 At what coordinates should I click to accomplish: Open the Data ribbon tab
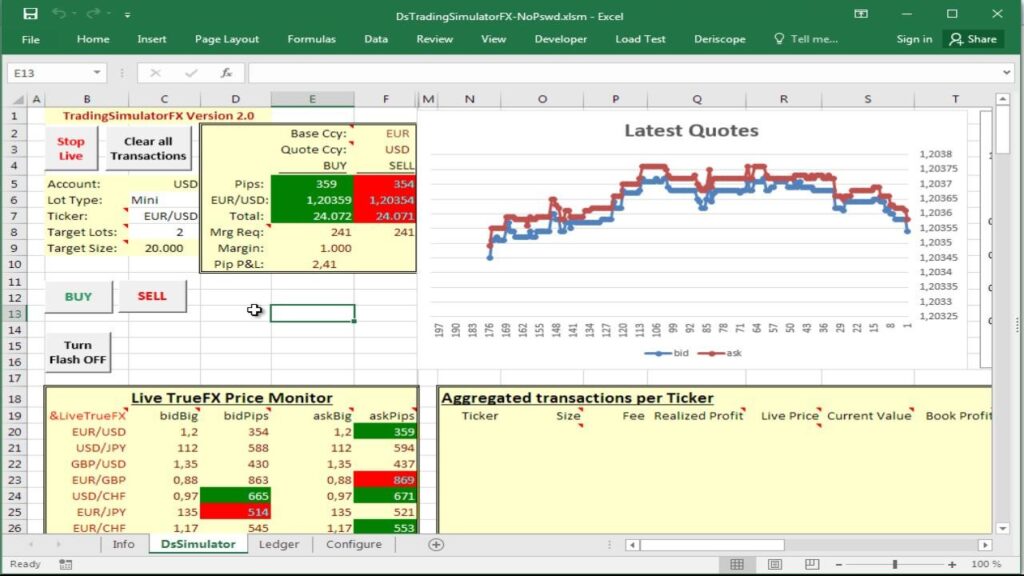click(x=376, y=39)
